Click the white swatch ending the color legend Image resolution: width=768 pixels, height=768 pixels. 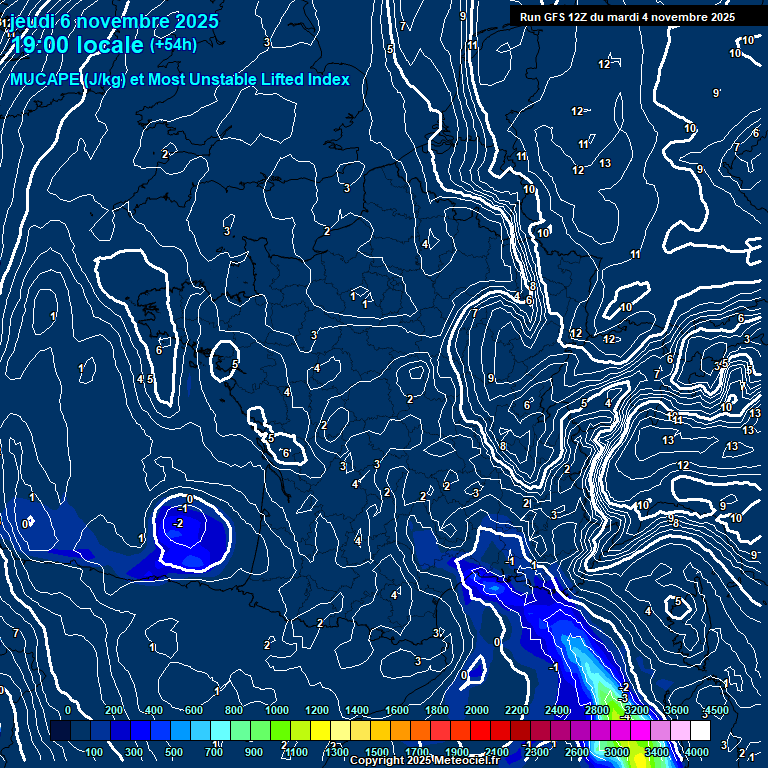point(700,730)
